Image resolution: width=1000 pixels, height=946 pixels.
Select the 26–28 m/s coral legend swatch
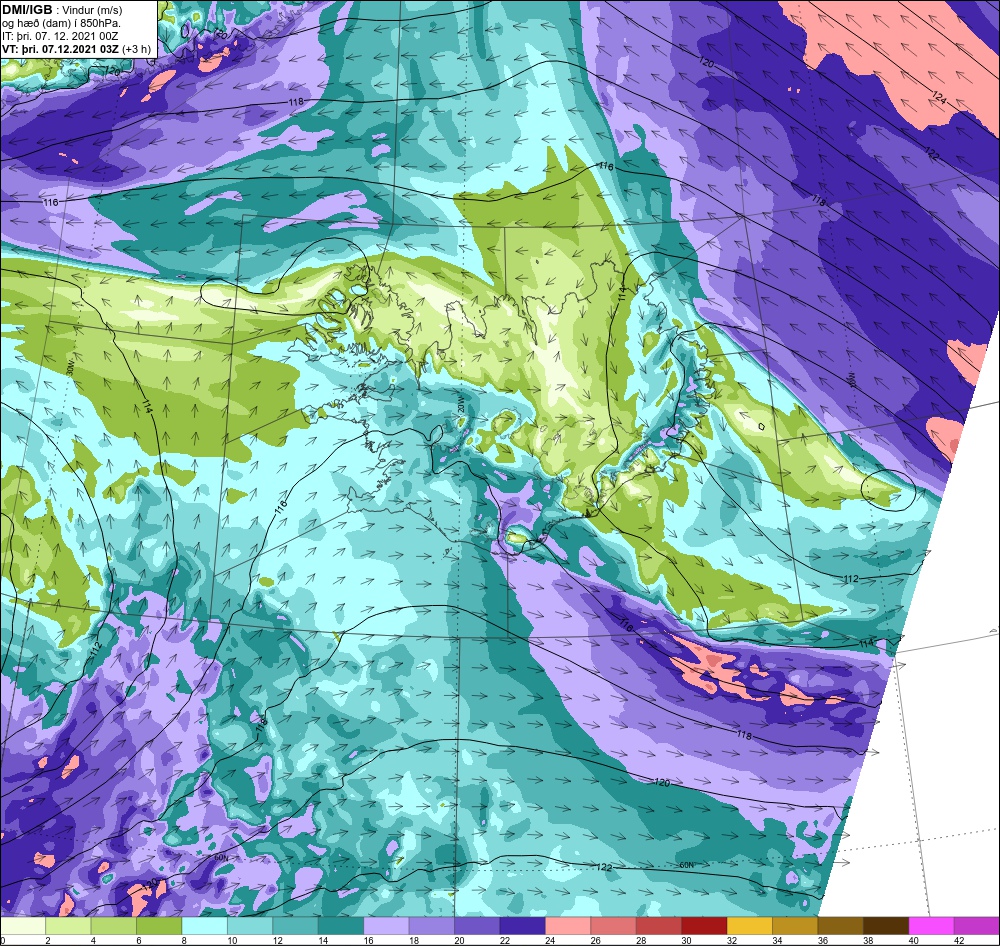614,926
